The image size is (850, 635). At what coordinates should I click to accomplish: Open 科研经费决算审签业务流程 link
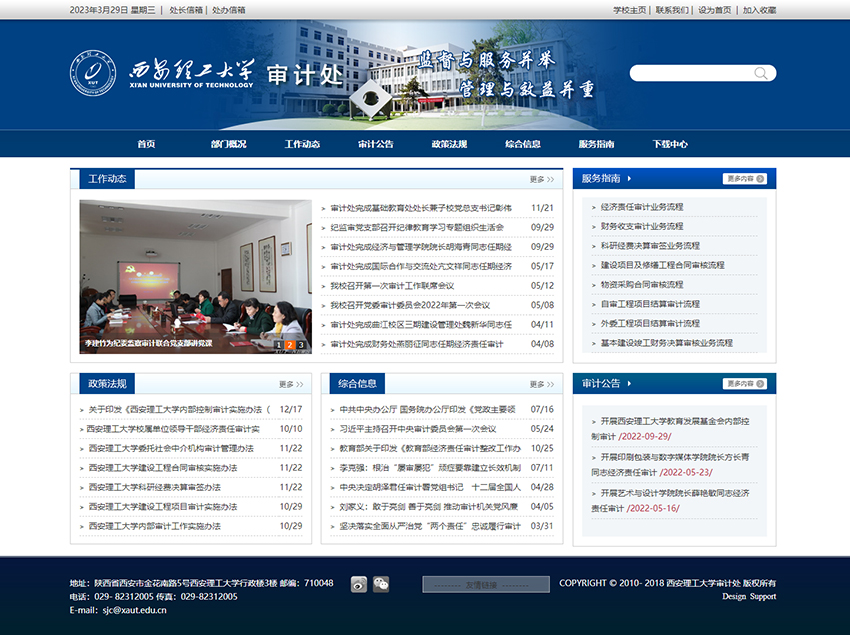[x=650, y=246]
